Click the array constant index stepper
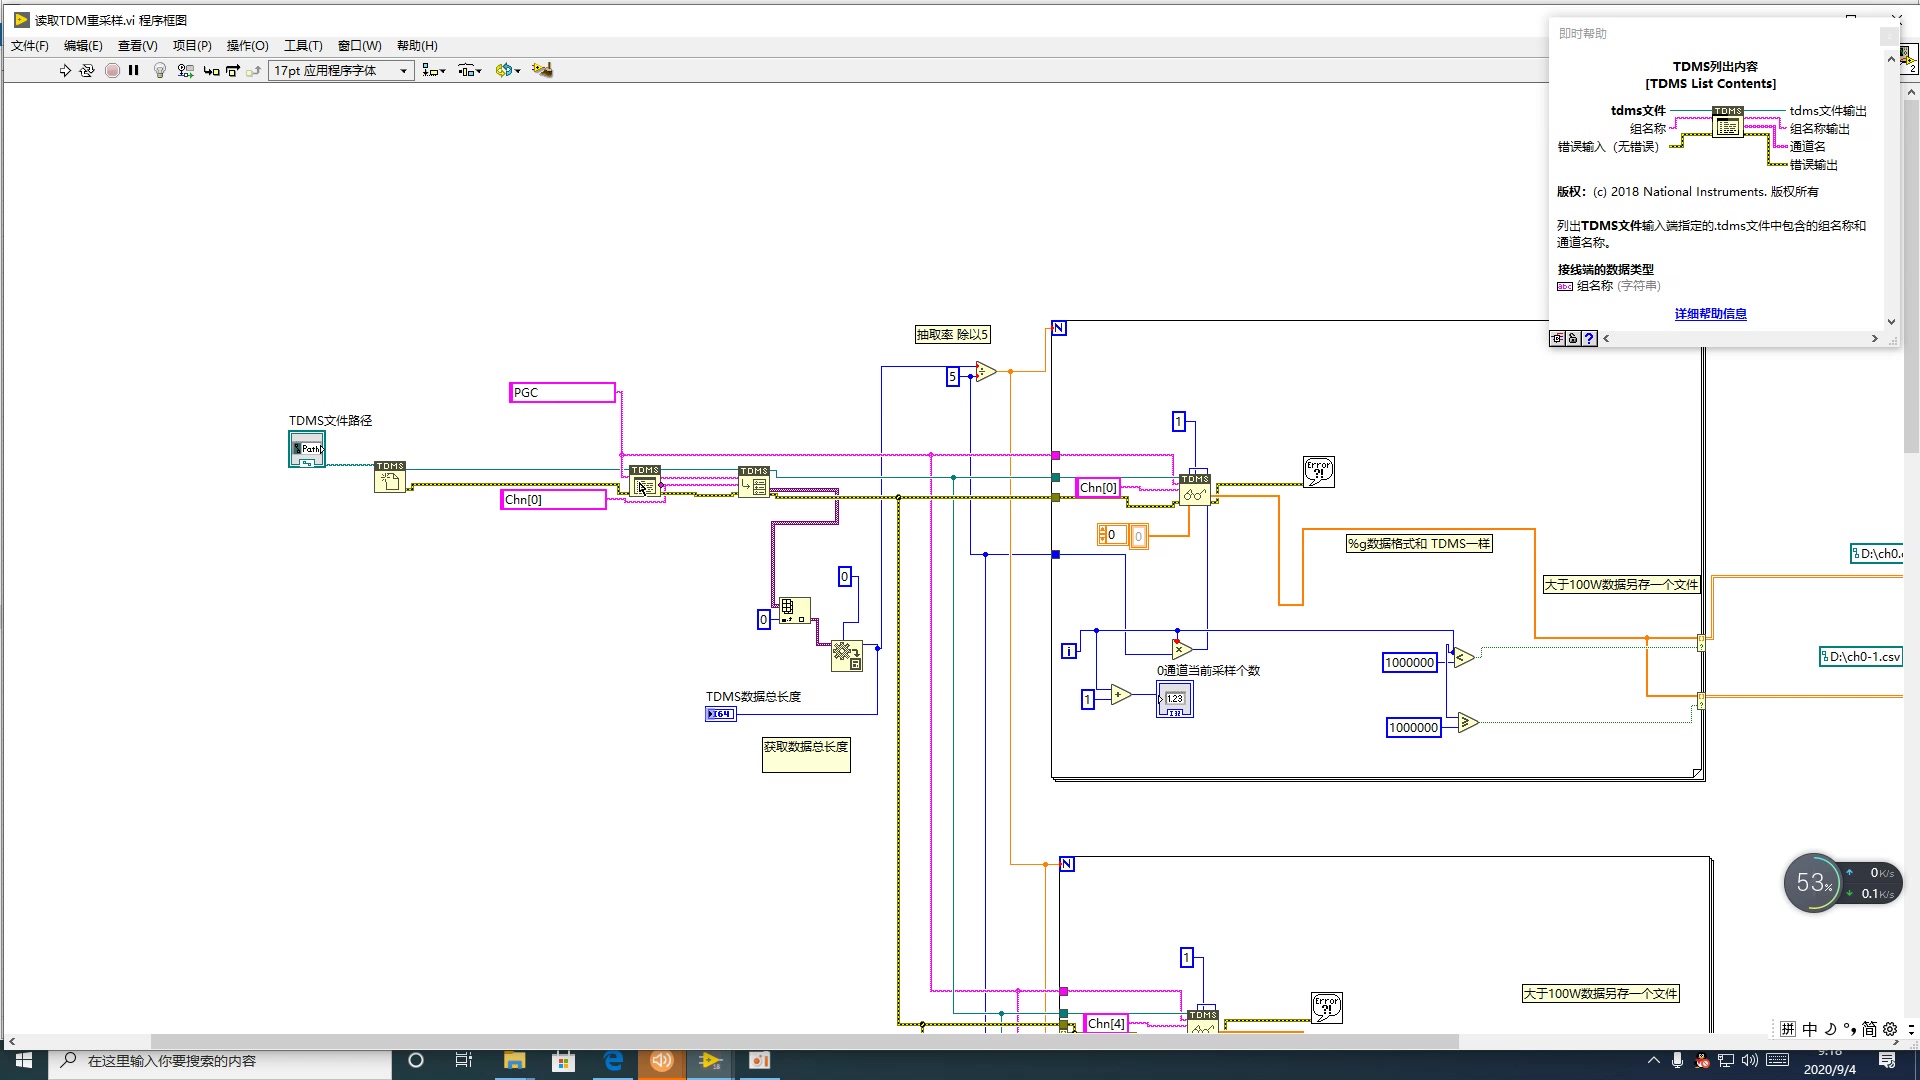 [x=1103, y=535]
